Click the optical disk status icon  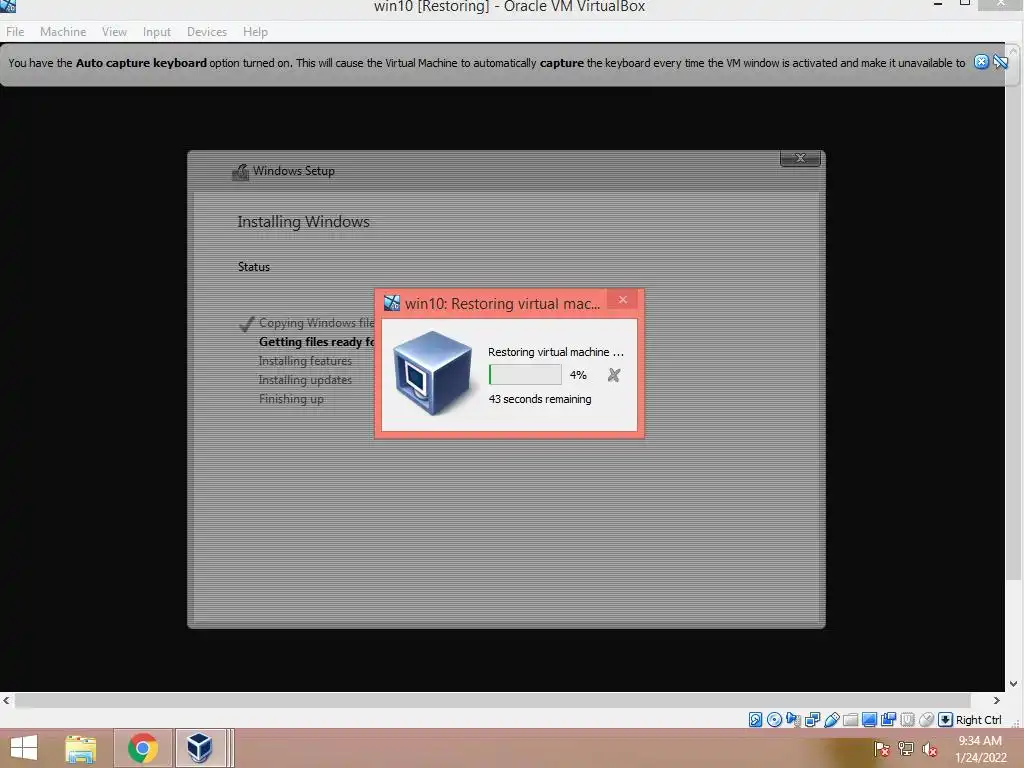pyautogui.click(x=775, y=720)
